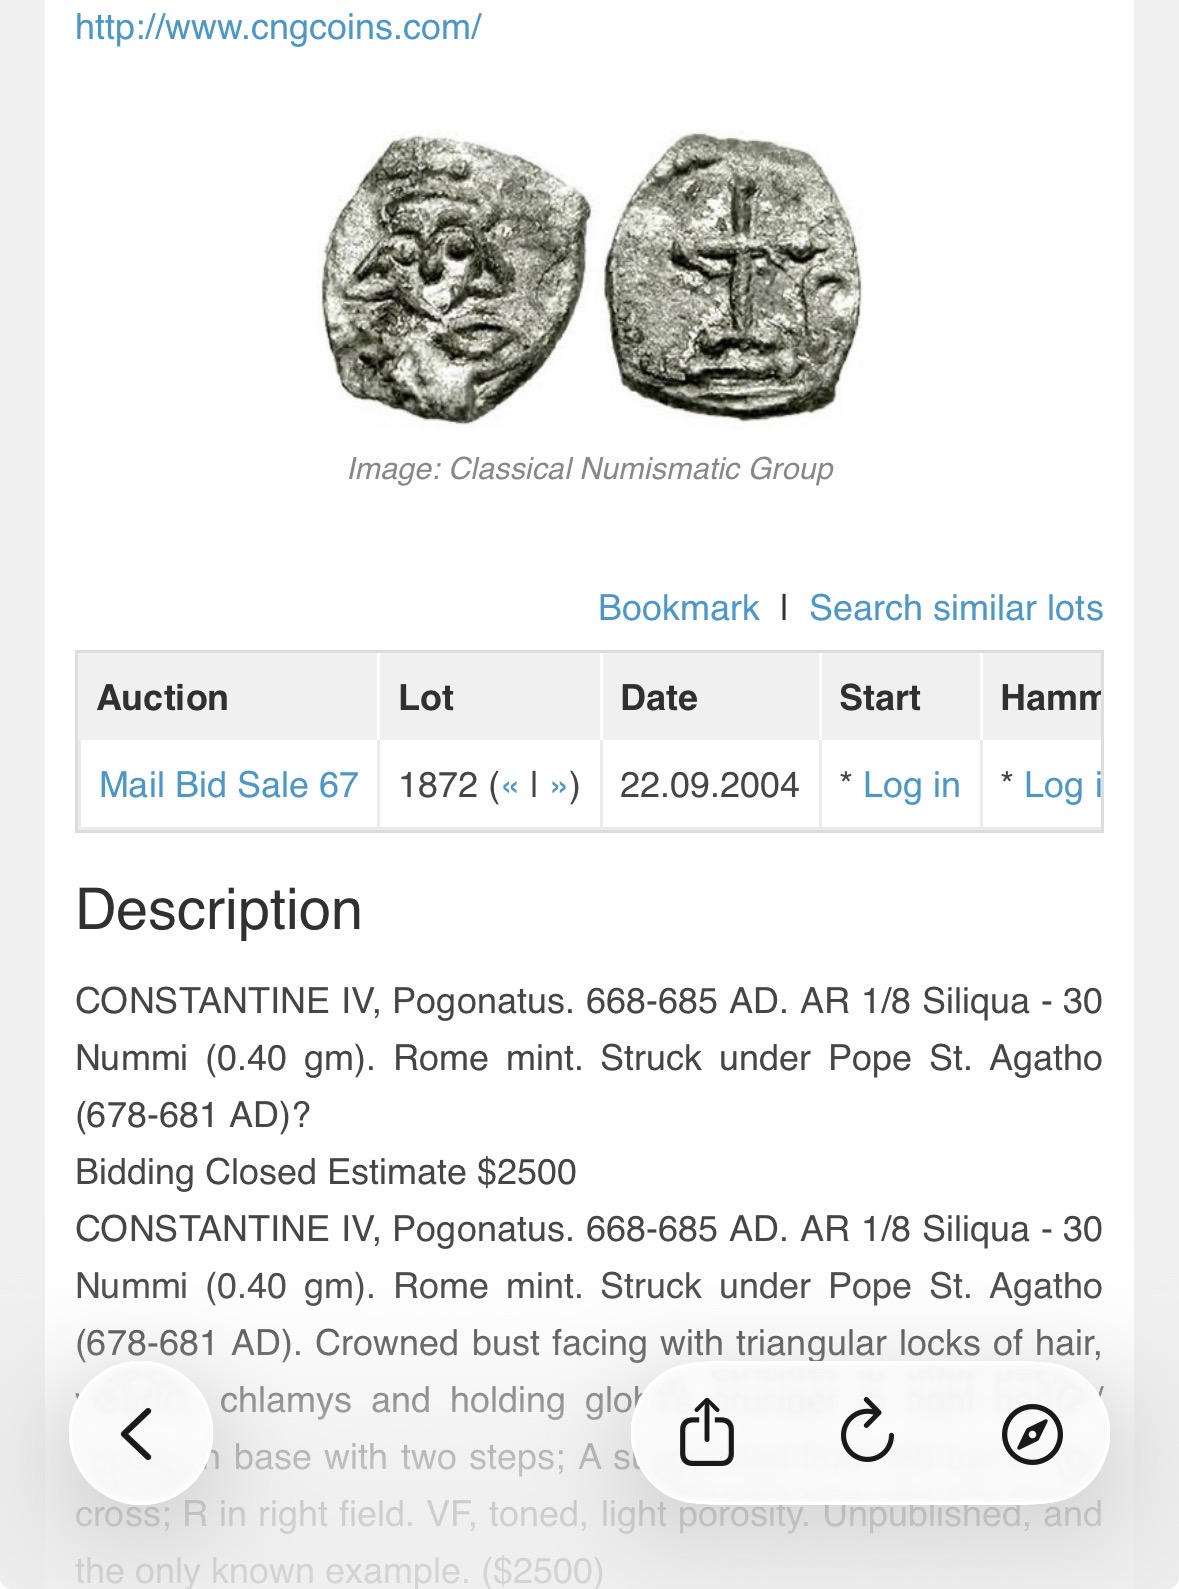
Task: Go to previous lot («) arrow
Action: (x=510, y=786)
